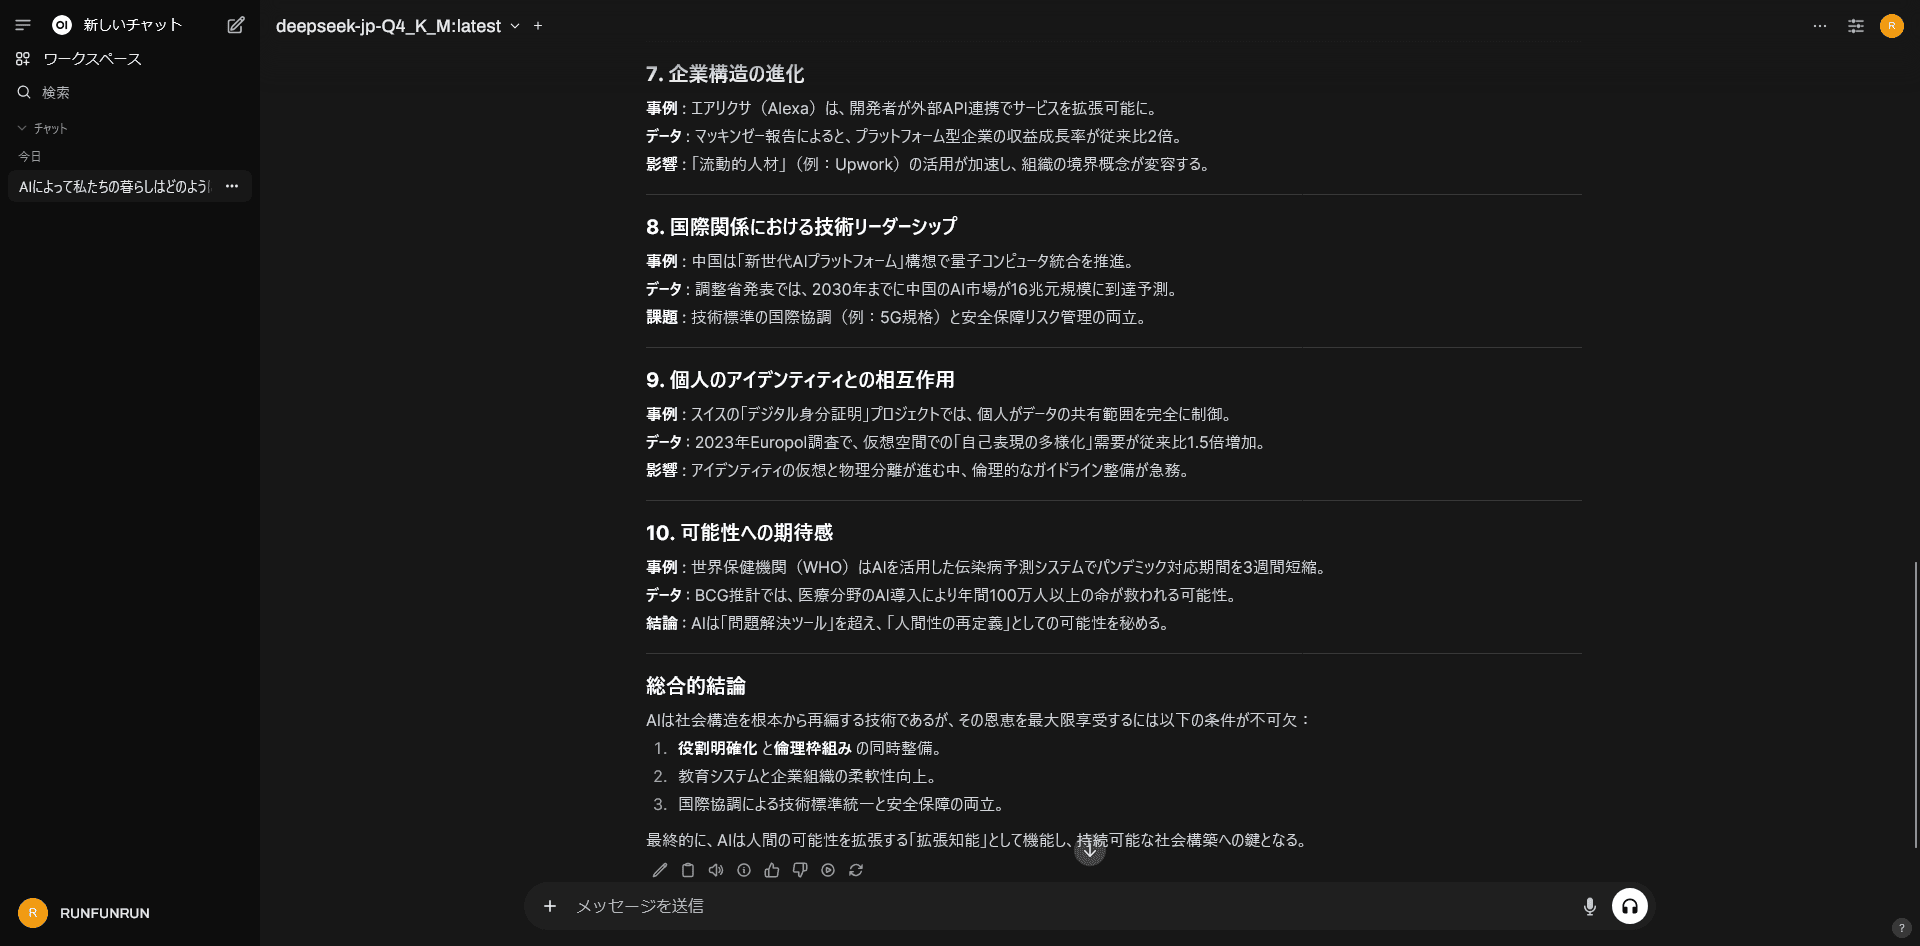Open the chat controls sliders icon

(x=1856, y=26)
